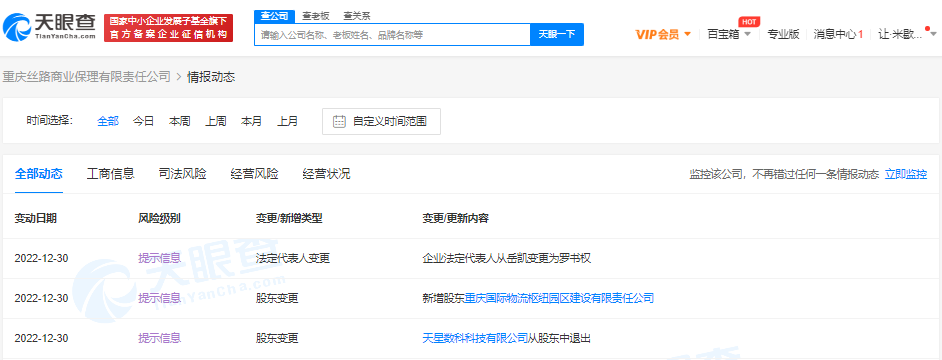This screenshot has height=360, width=942.
Task: Select the 查老板 search tab
Action: [315, 16]
